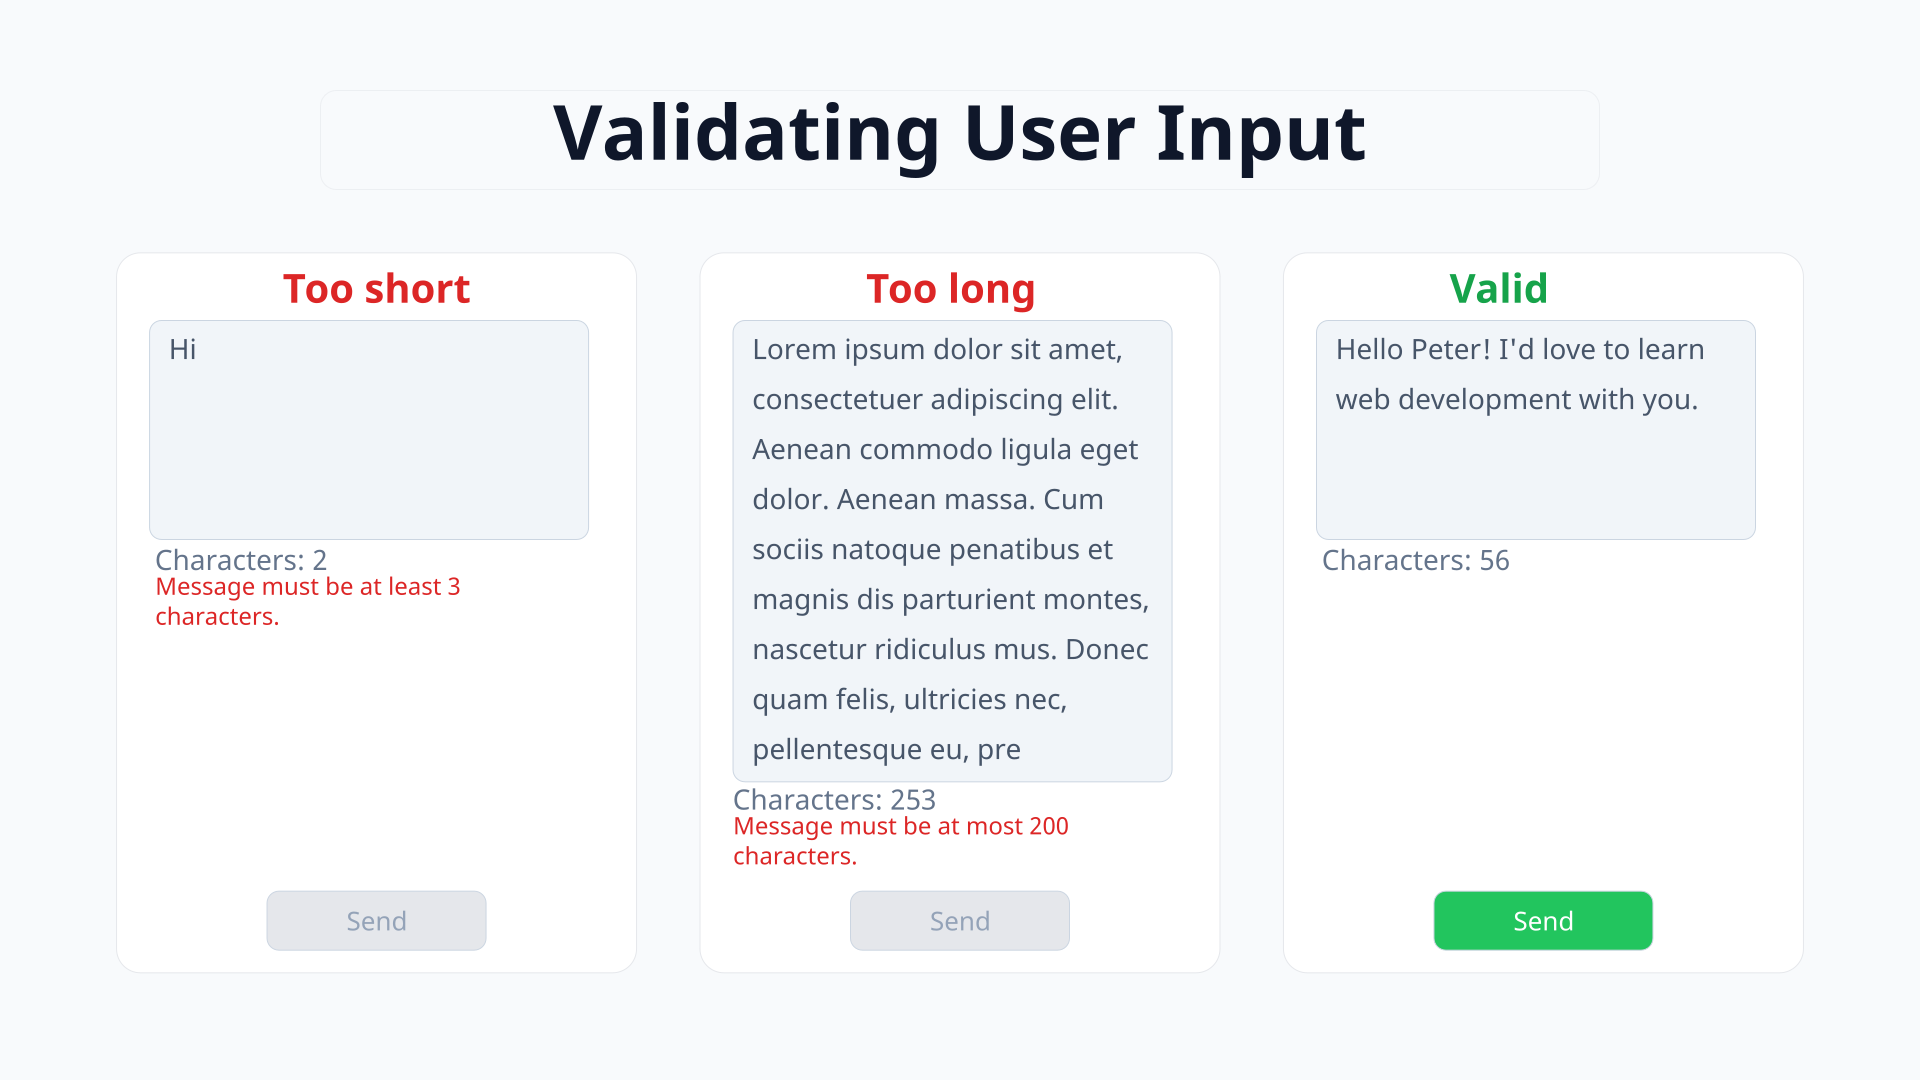The width and height of the screenshot is (1920, 1080).
Task: Click the green "Valid" heading
Action: pos(1498,289)
